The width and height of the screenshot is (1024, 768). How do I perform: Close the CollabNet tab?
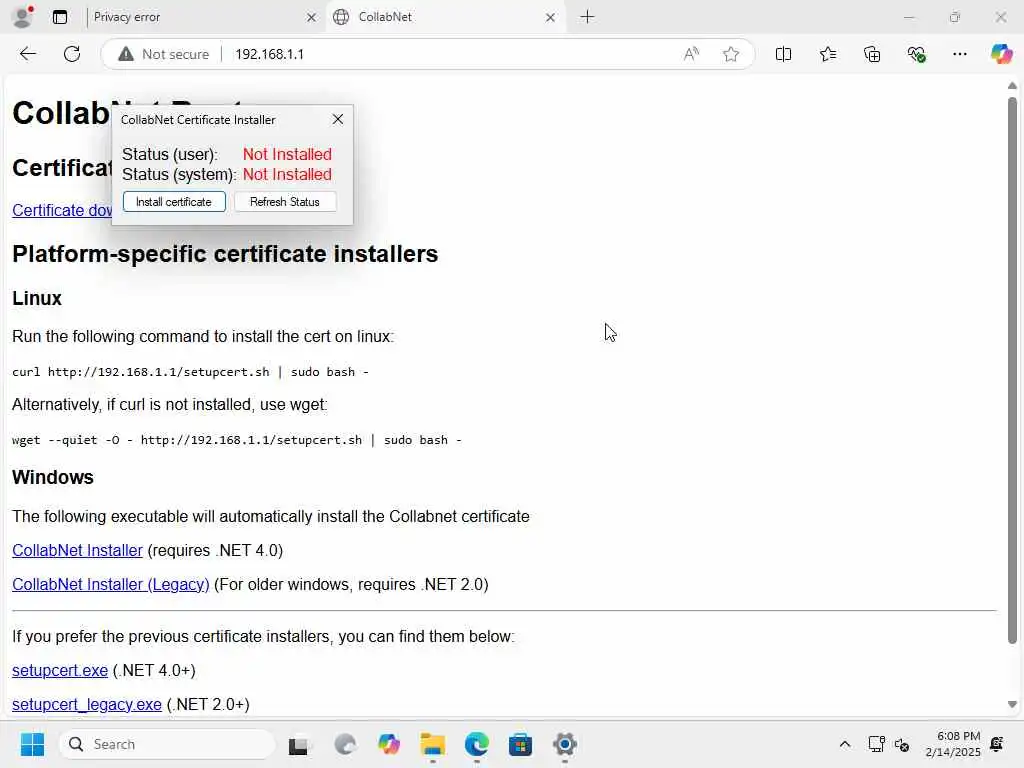(x=551, y=18)
